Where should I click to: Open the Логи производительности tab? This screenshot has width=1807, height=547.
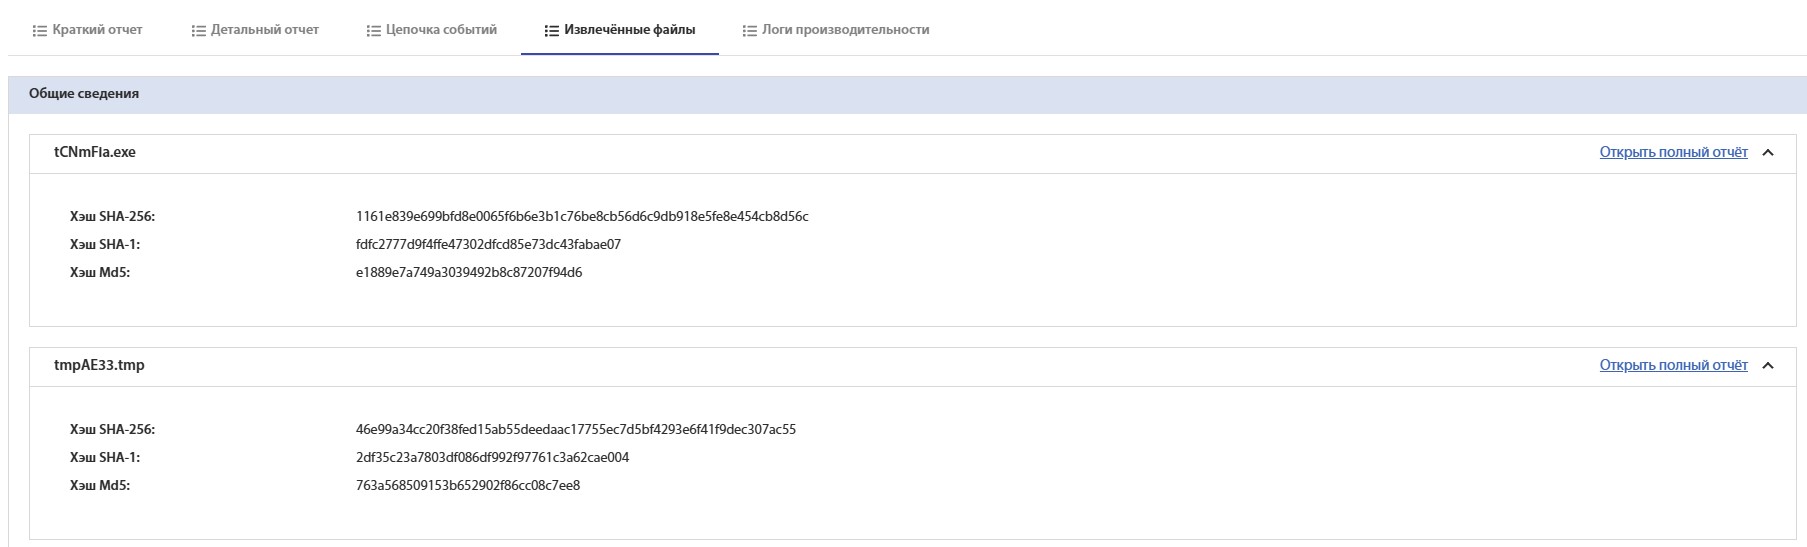845,30
